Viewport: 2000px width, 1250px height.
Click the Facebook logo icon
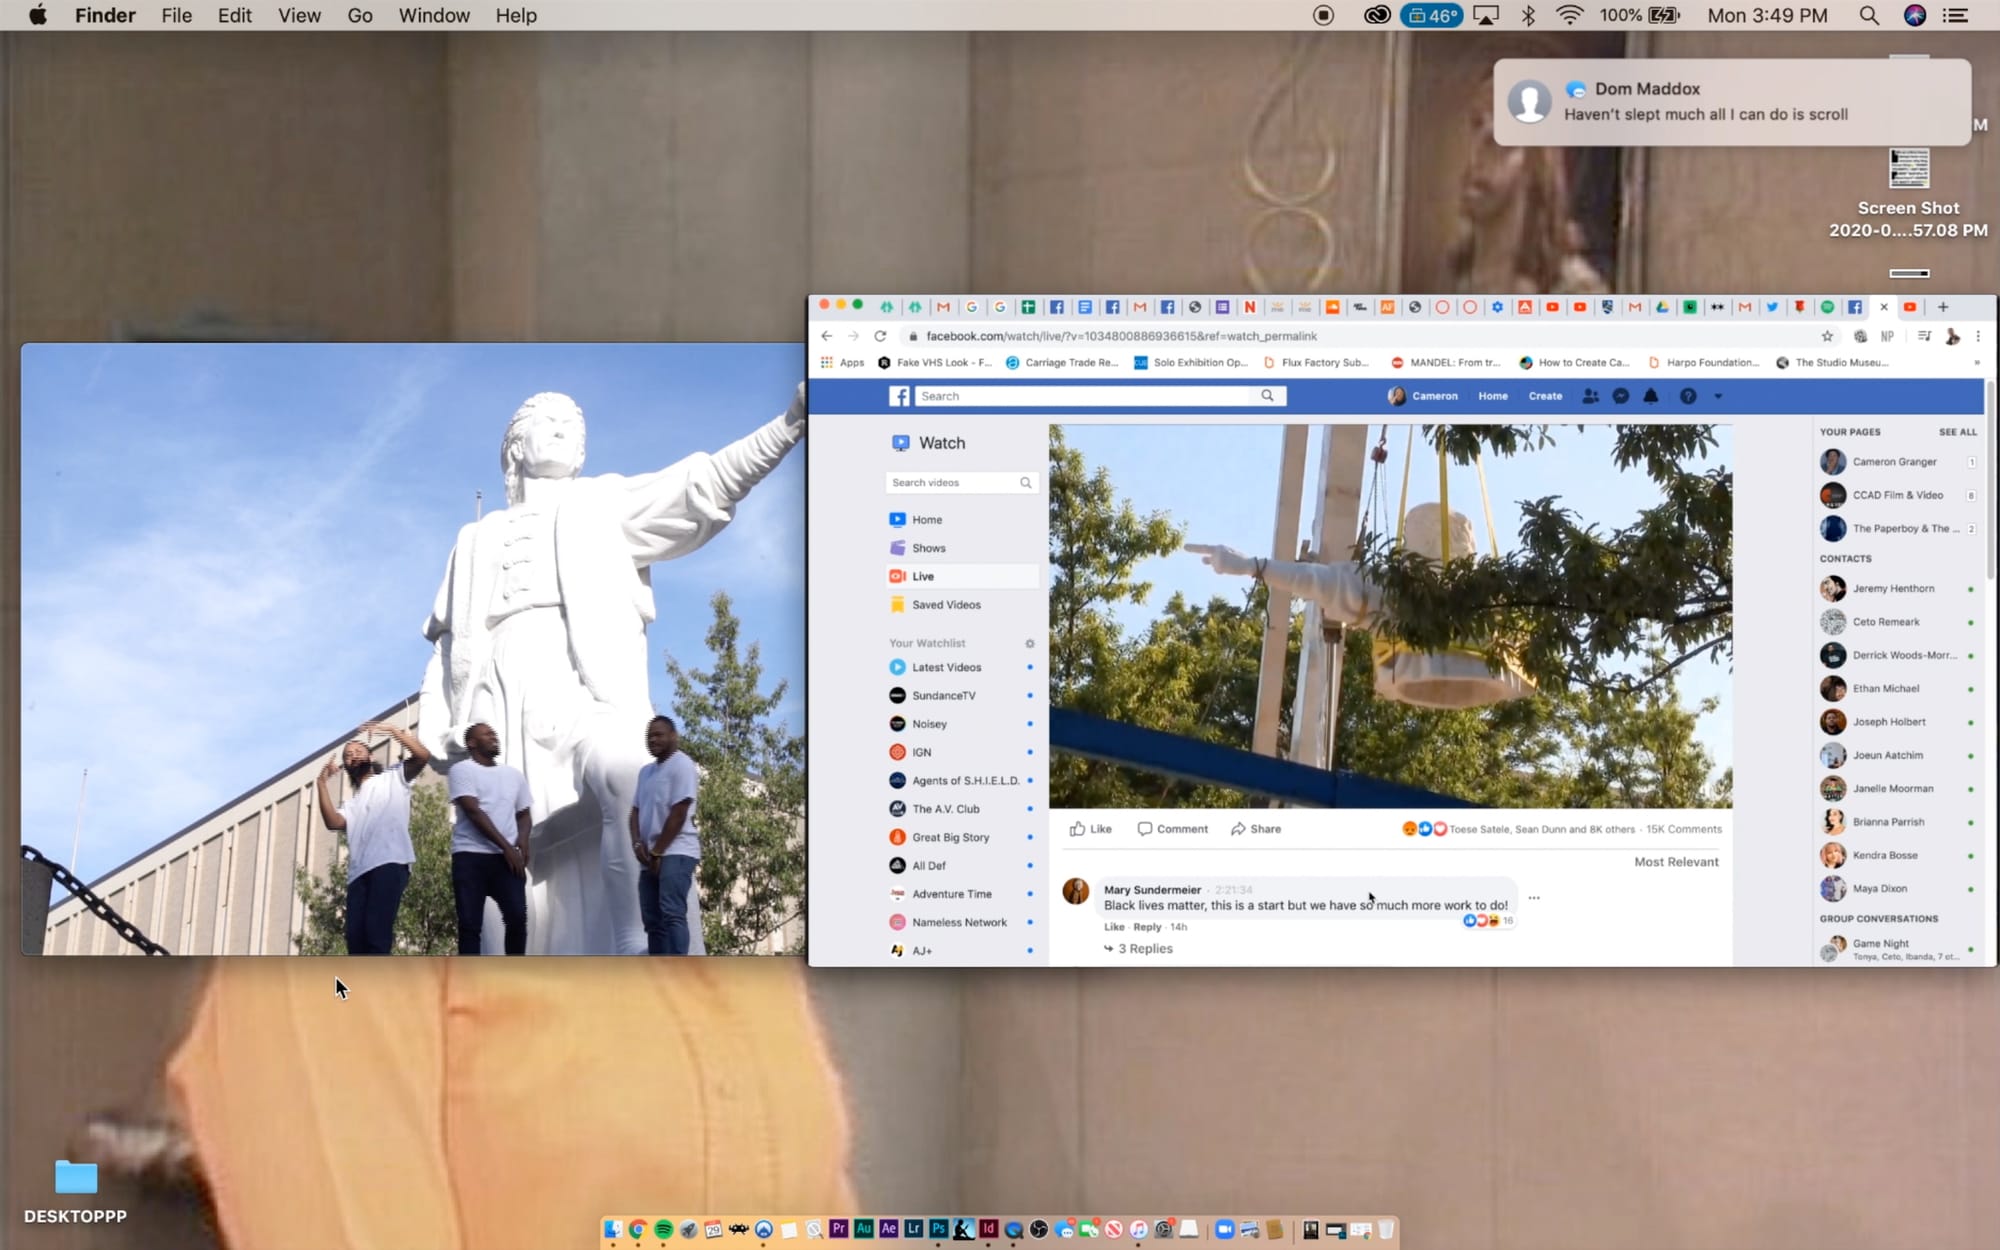tap(899, 396)
